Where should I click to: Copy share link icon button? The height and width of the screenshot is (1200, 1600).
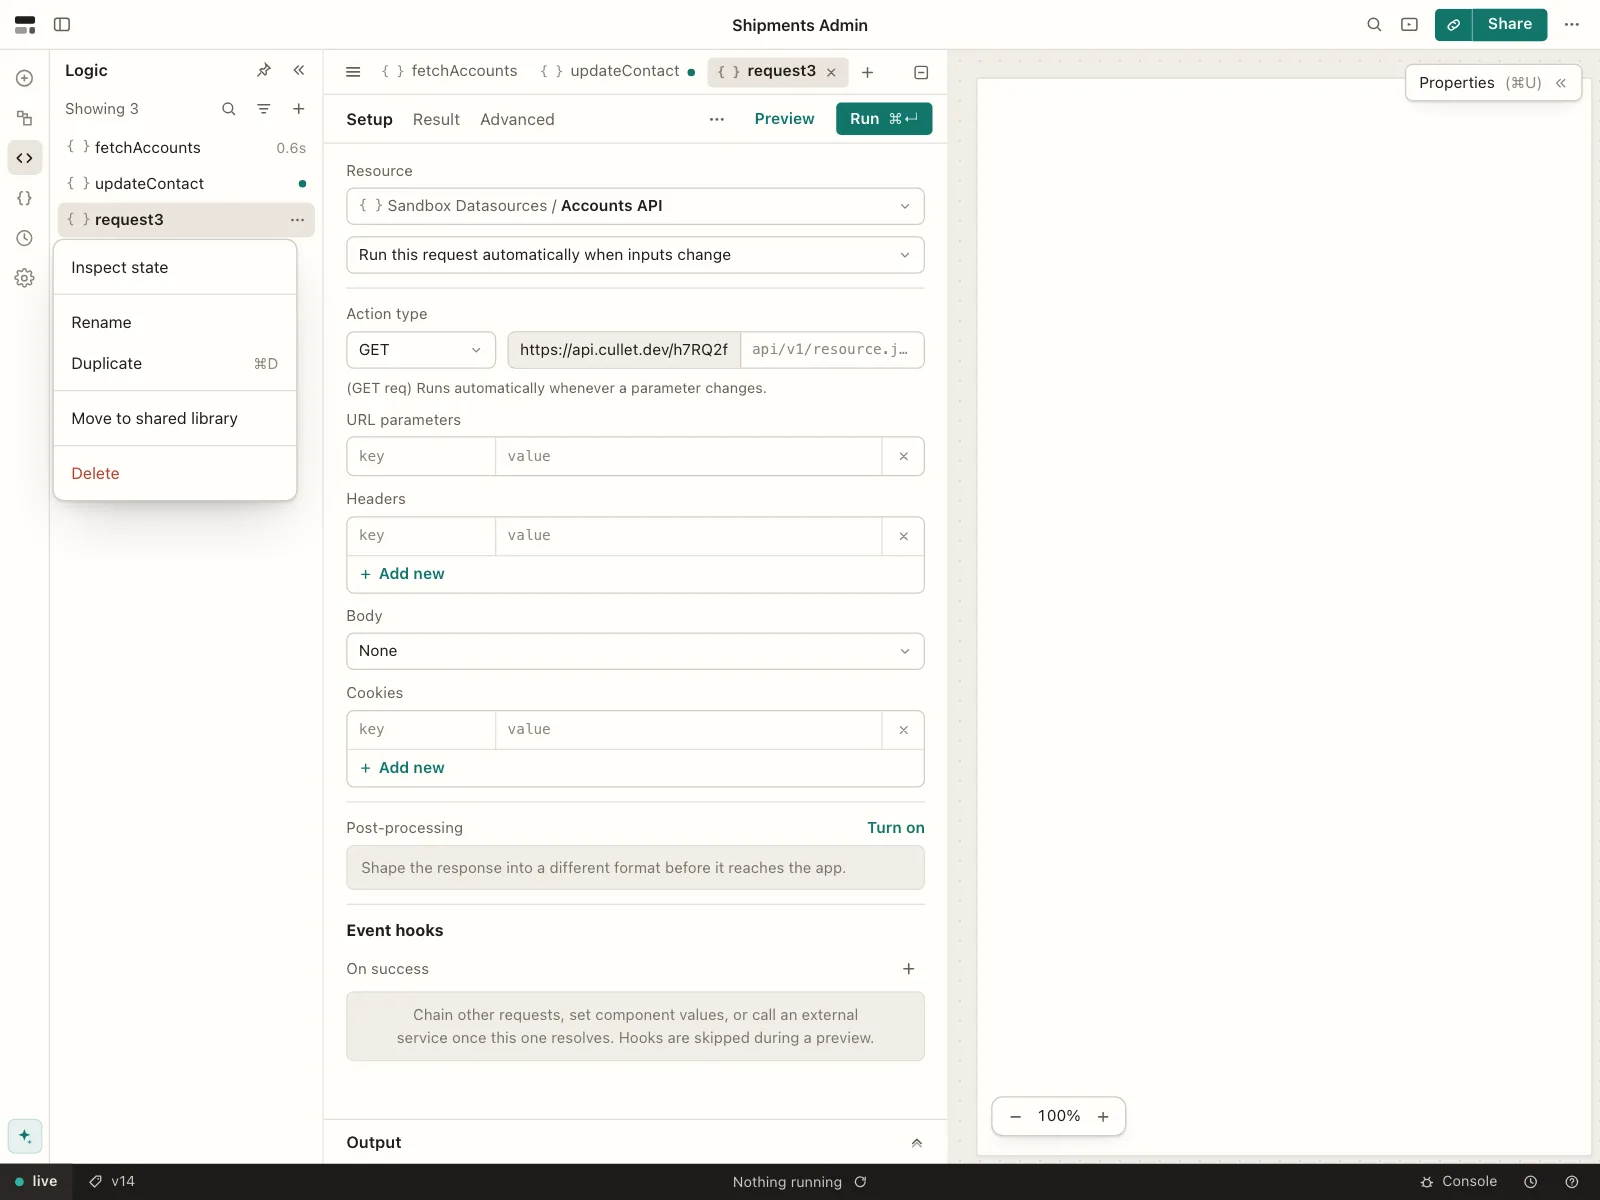[1453, 24]
